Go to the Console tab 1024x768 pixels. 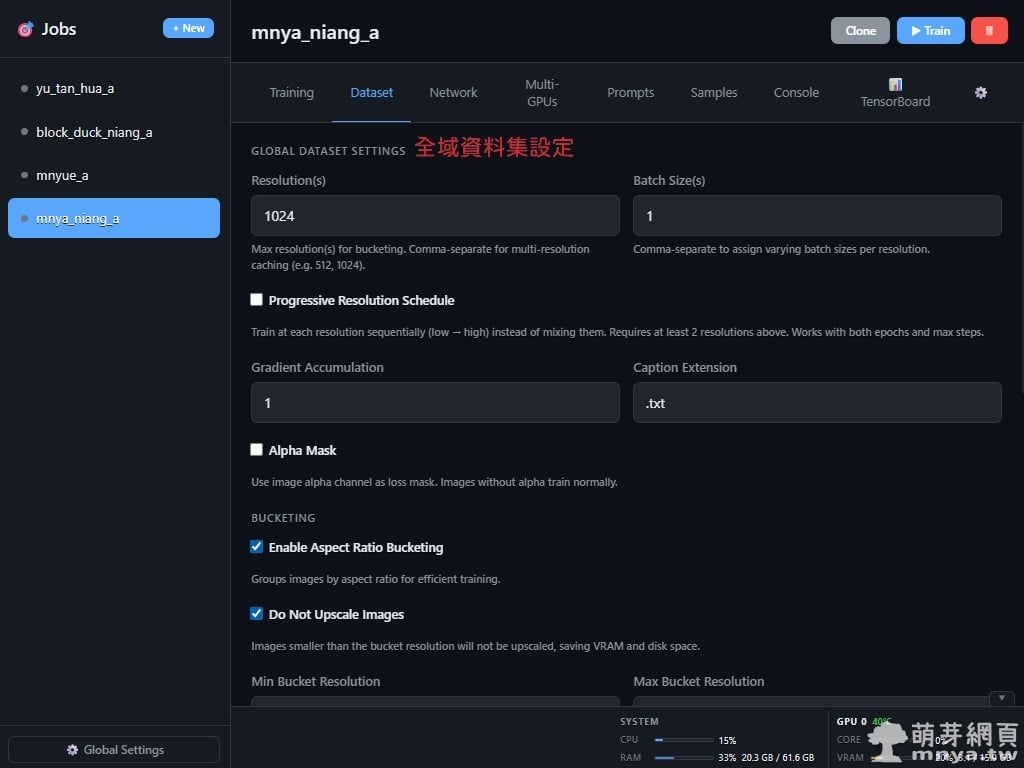796,92
